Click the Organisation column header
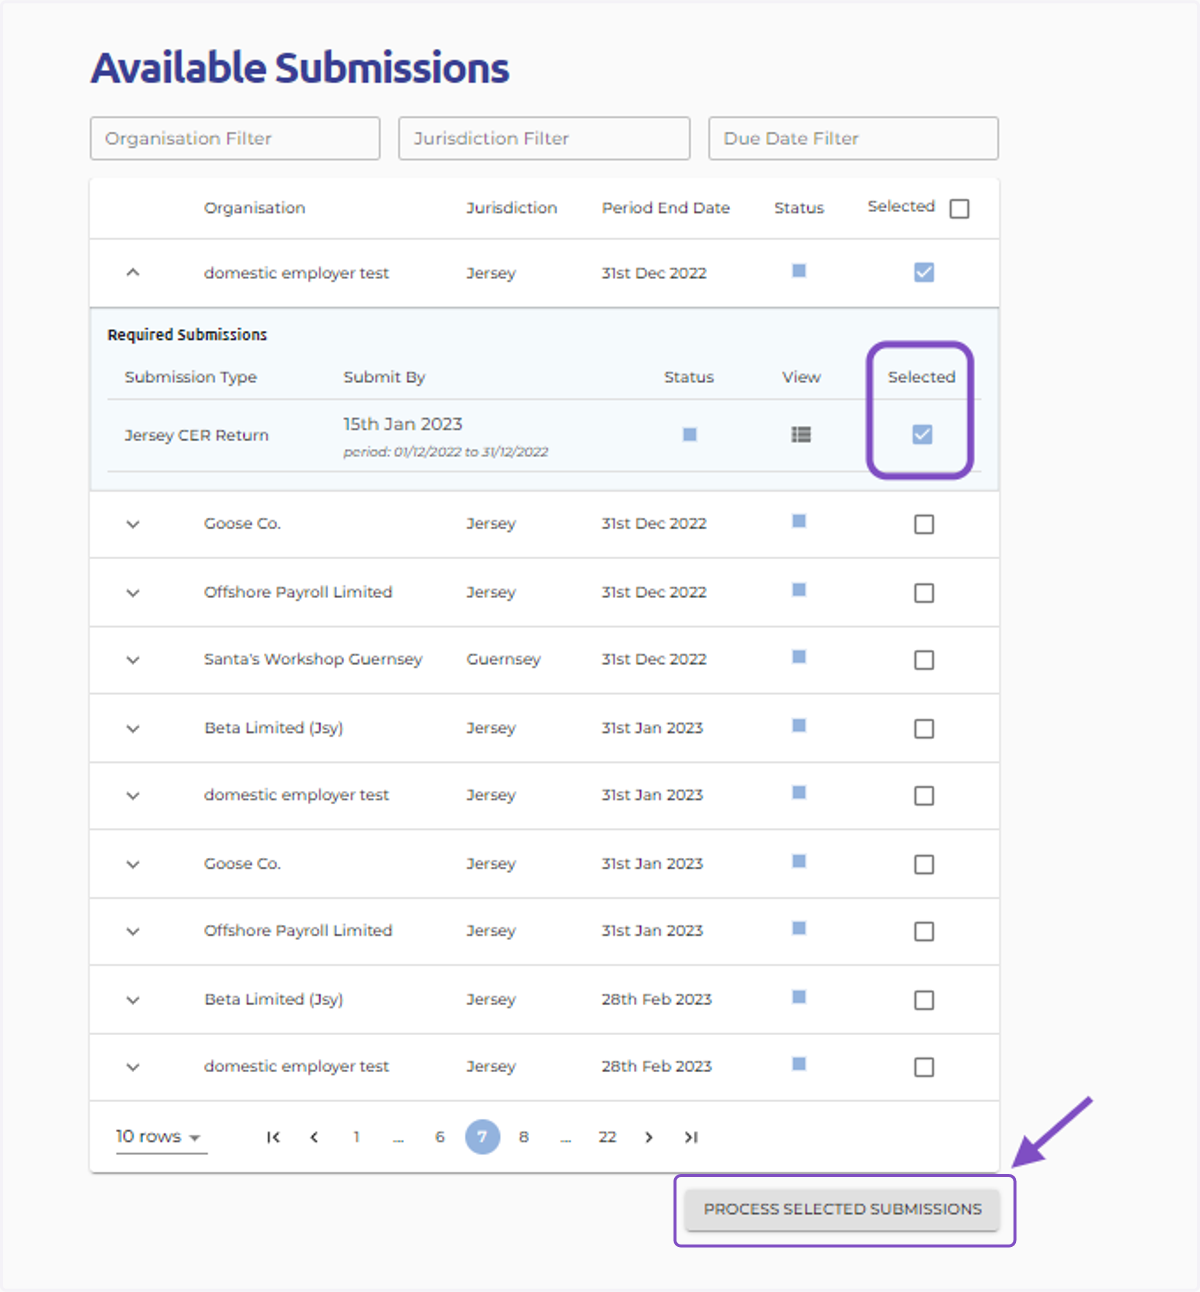 point(255,208)
